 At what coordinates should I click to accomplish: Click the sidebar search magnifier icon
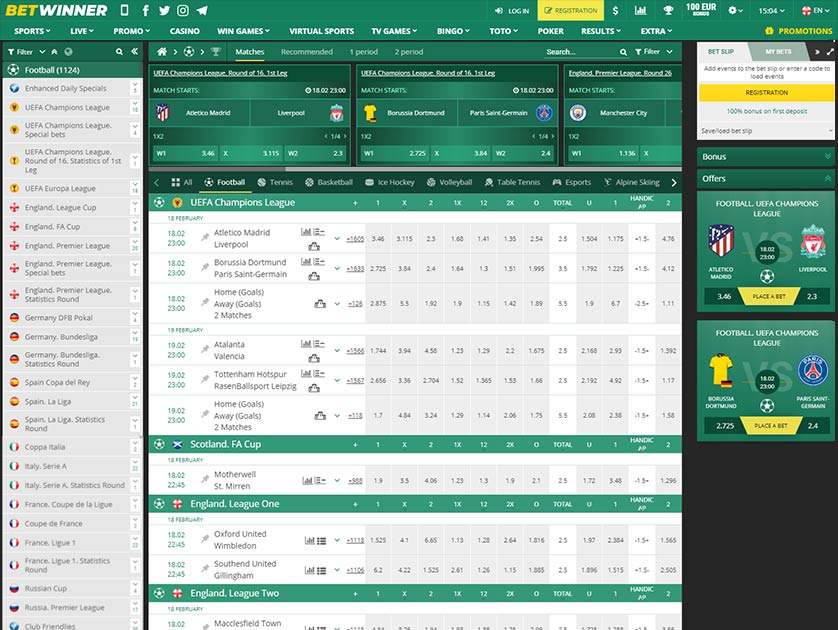(119, 52)
